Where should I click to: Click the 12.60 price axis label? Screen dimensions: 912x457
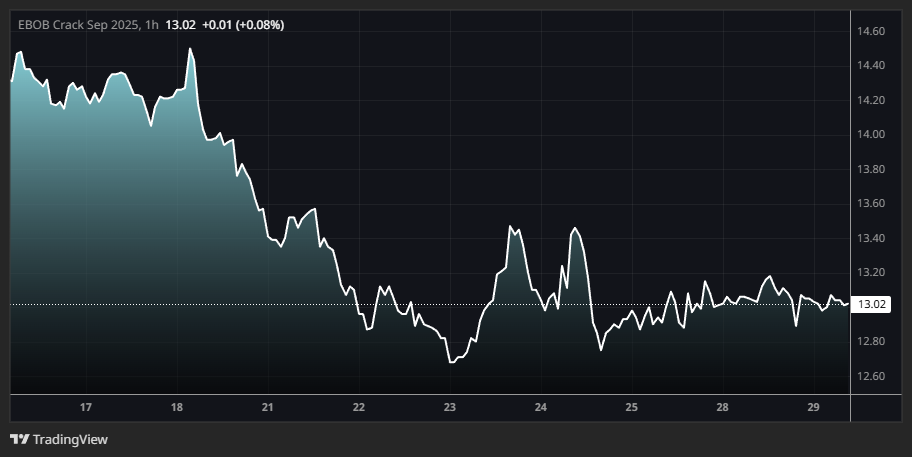coord(871,376)
